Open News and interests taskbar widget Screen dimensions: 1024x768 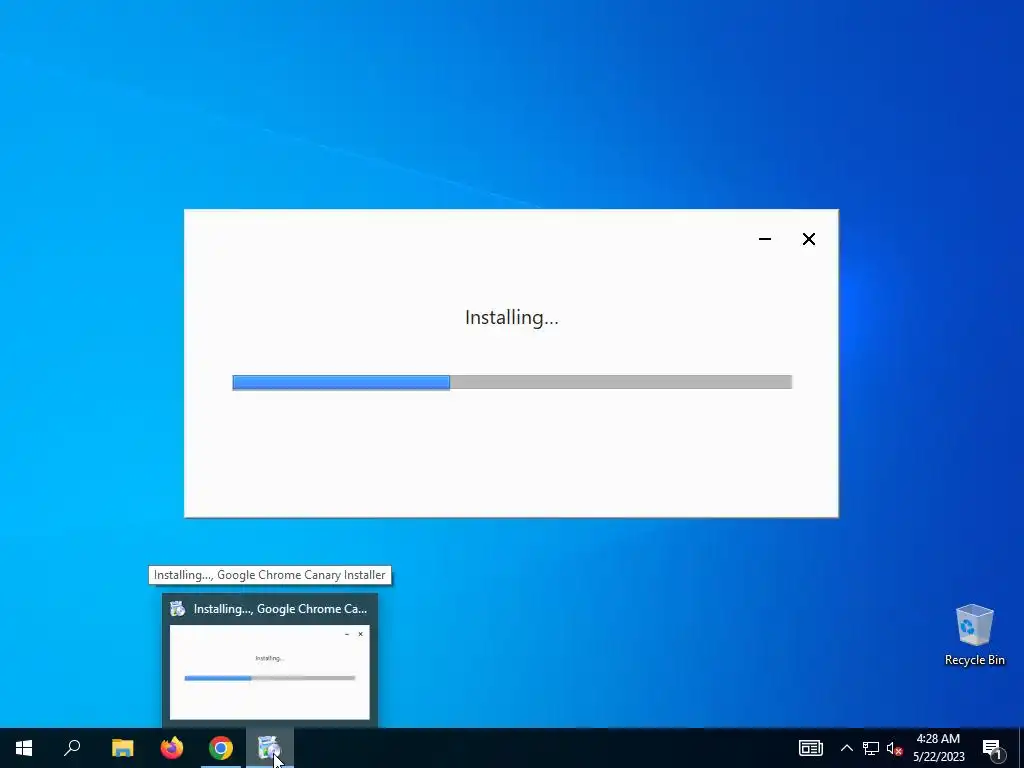tap(810, 748)
